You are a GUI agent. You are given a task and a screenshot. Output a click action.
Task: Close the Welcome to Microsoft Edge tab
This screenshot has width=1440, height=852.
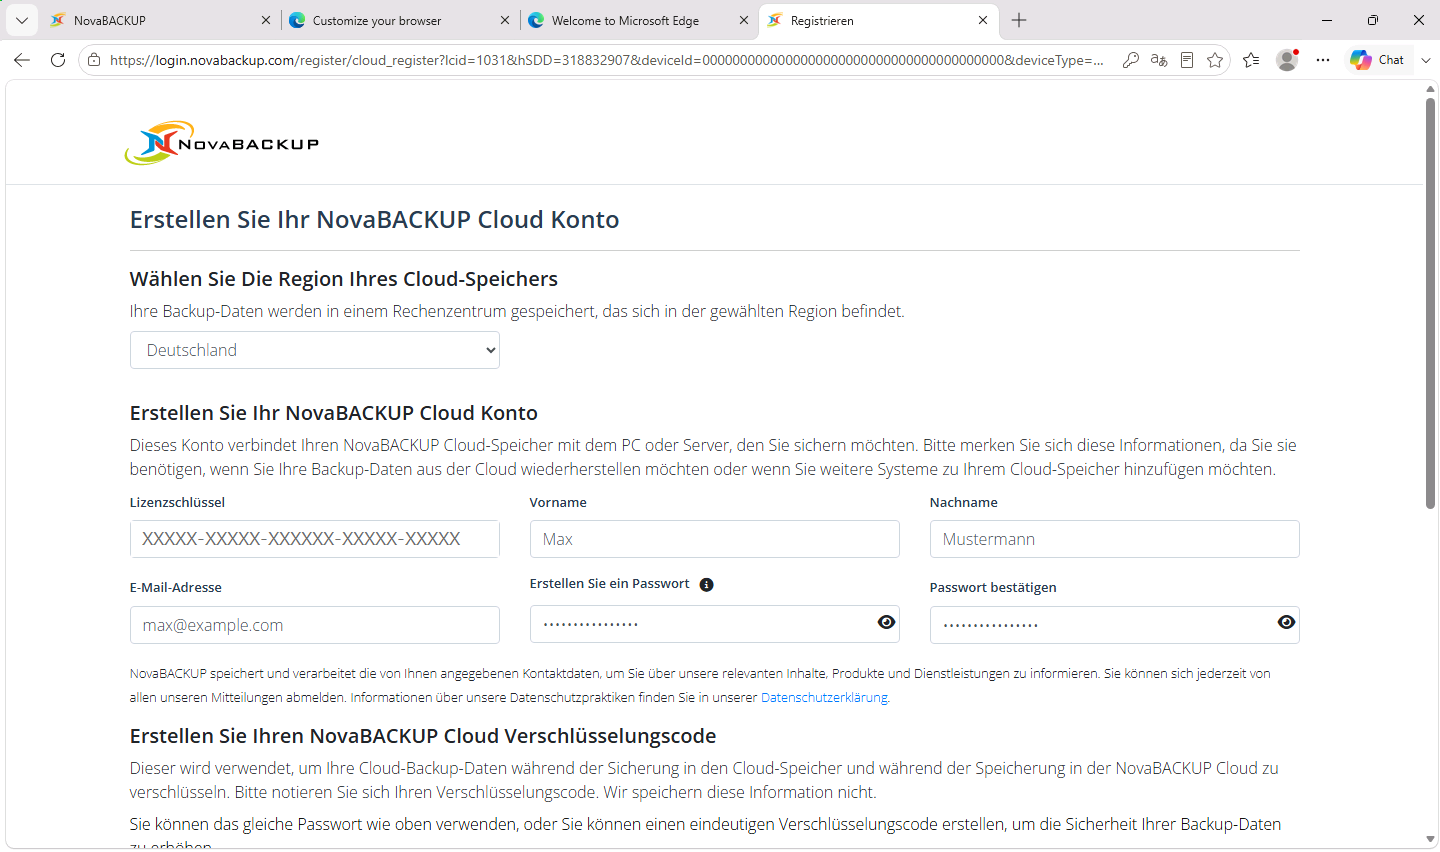tap(744, 20)
